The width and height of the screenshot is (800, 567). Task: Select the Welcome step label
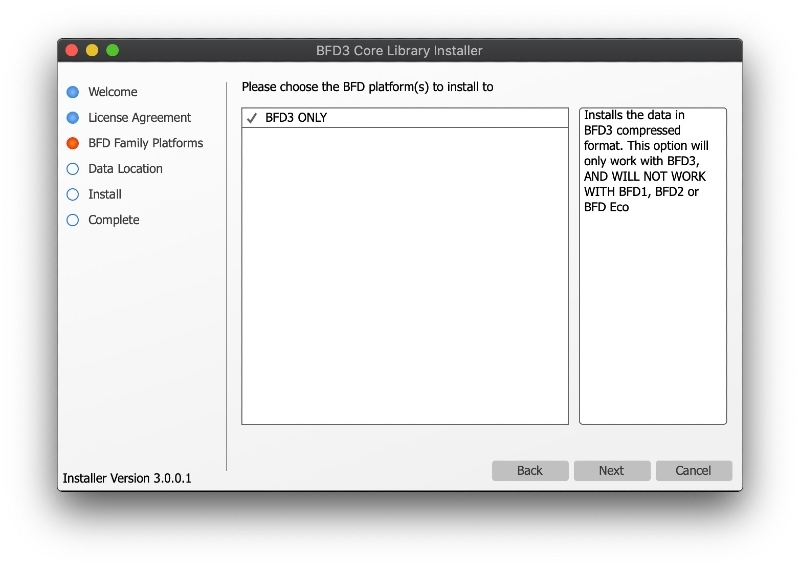[113, 92]
